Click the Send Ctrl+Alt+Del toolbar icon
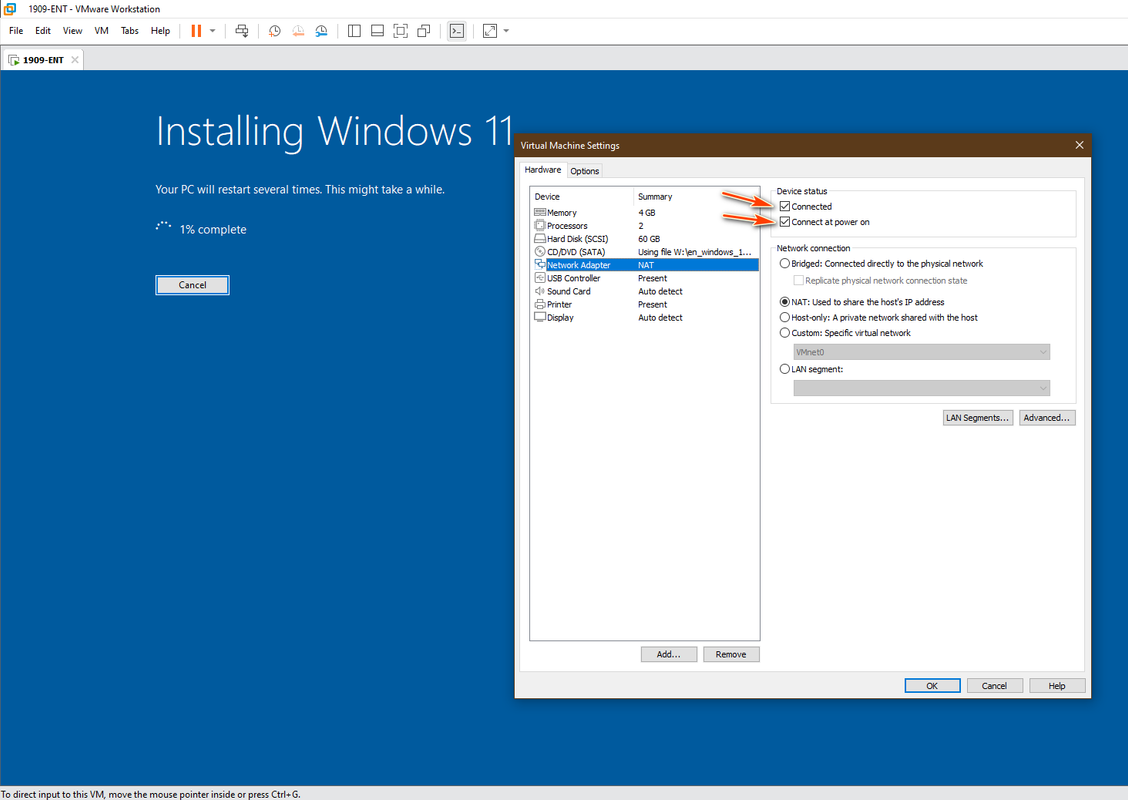The width and height of the screenshot is (1128, 800). [x=242, y=31]
